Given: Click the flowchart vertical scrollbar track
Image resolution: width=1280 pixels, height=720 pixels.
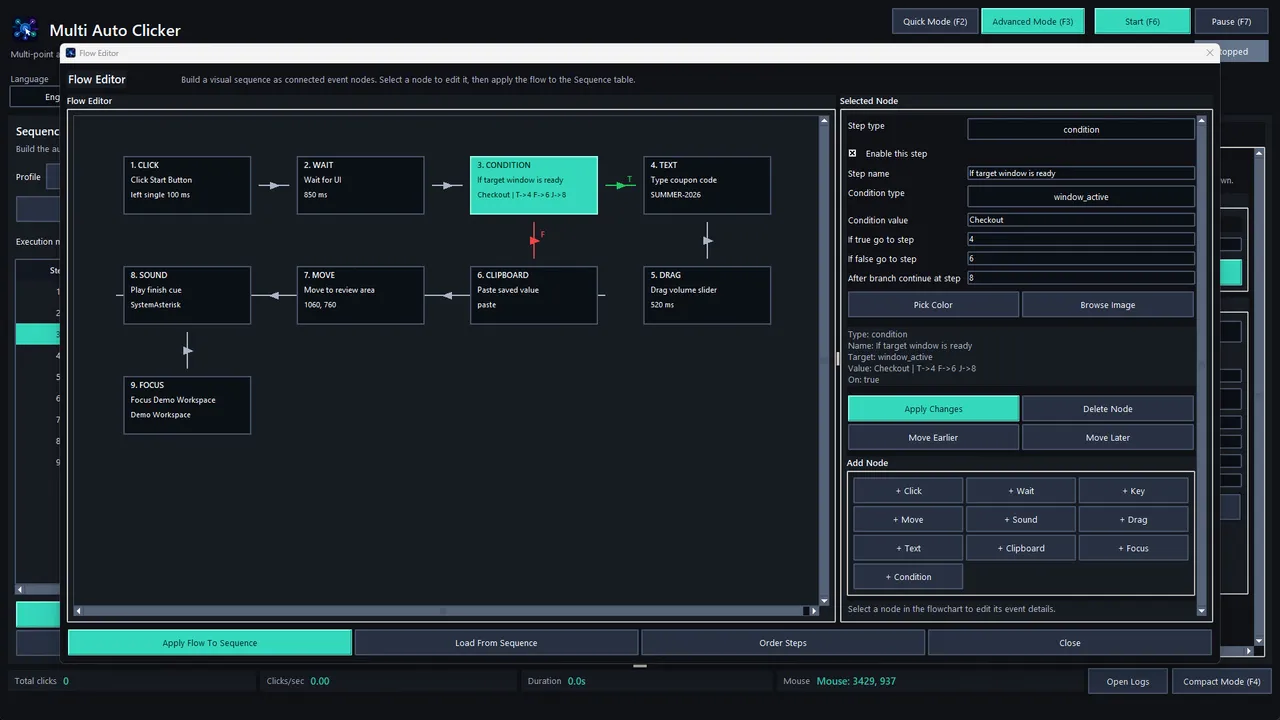Looking at the screenshot, I should (x=824, y=360).
